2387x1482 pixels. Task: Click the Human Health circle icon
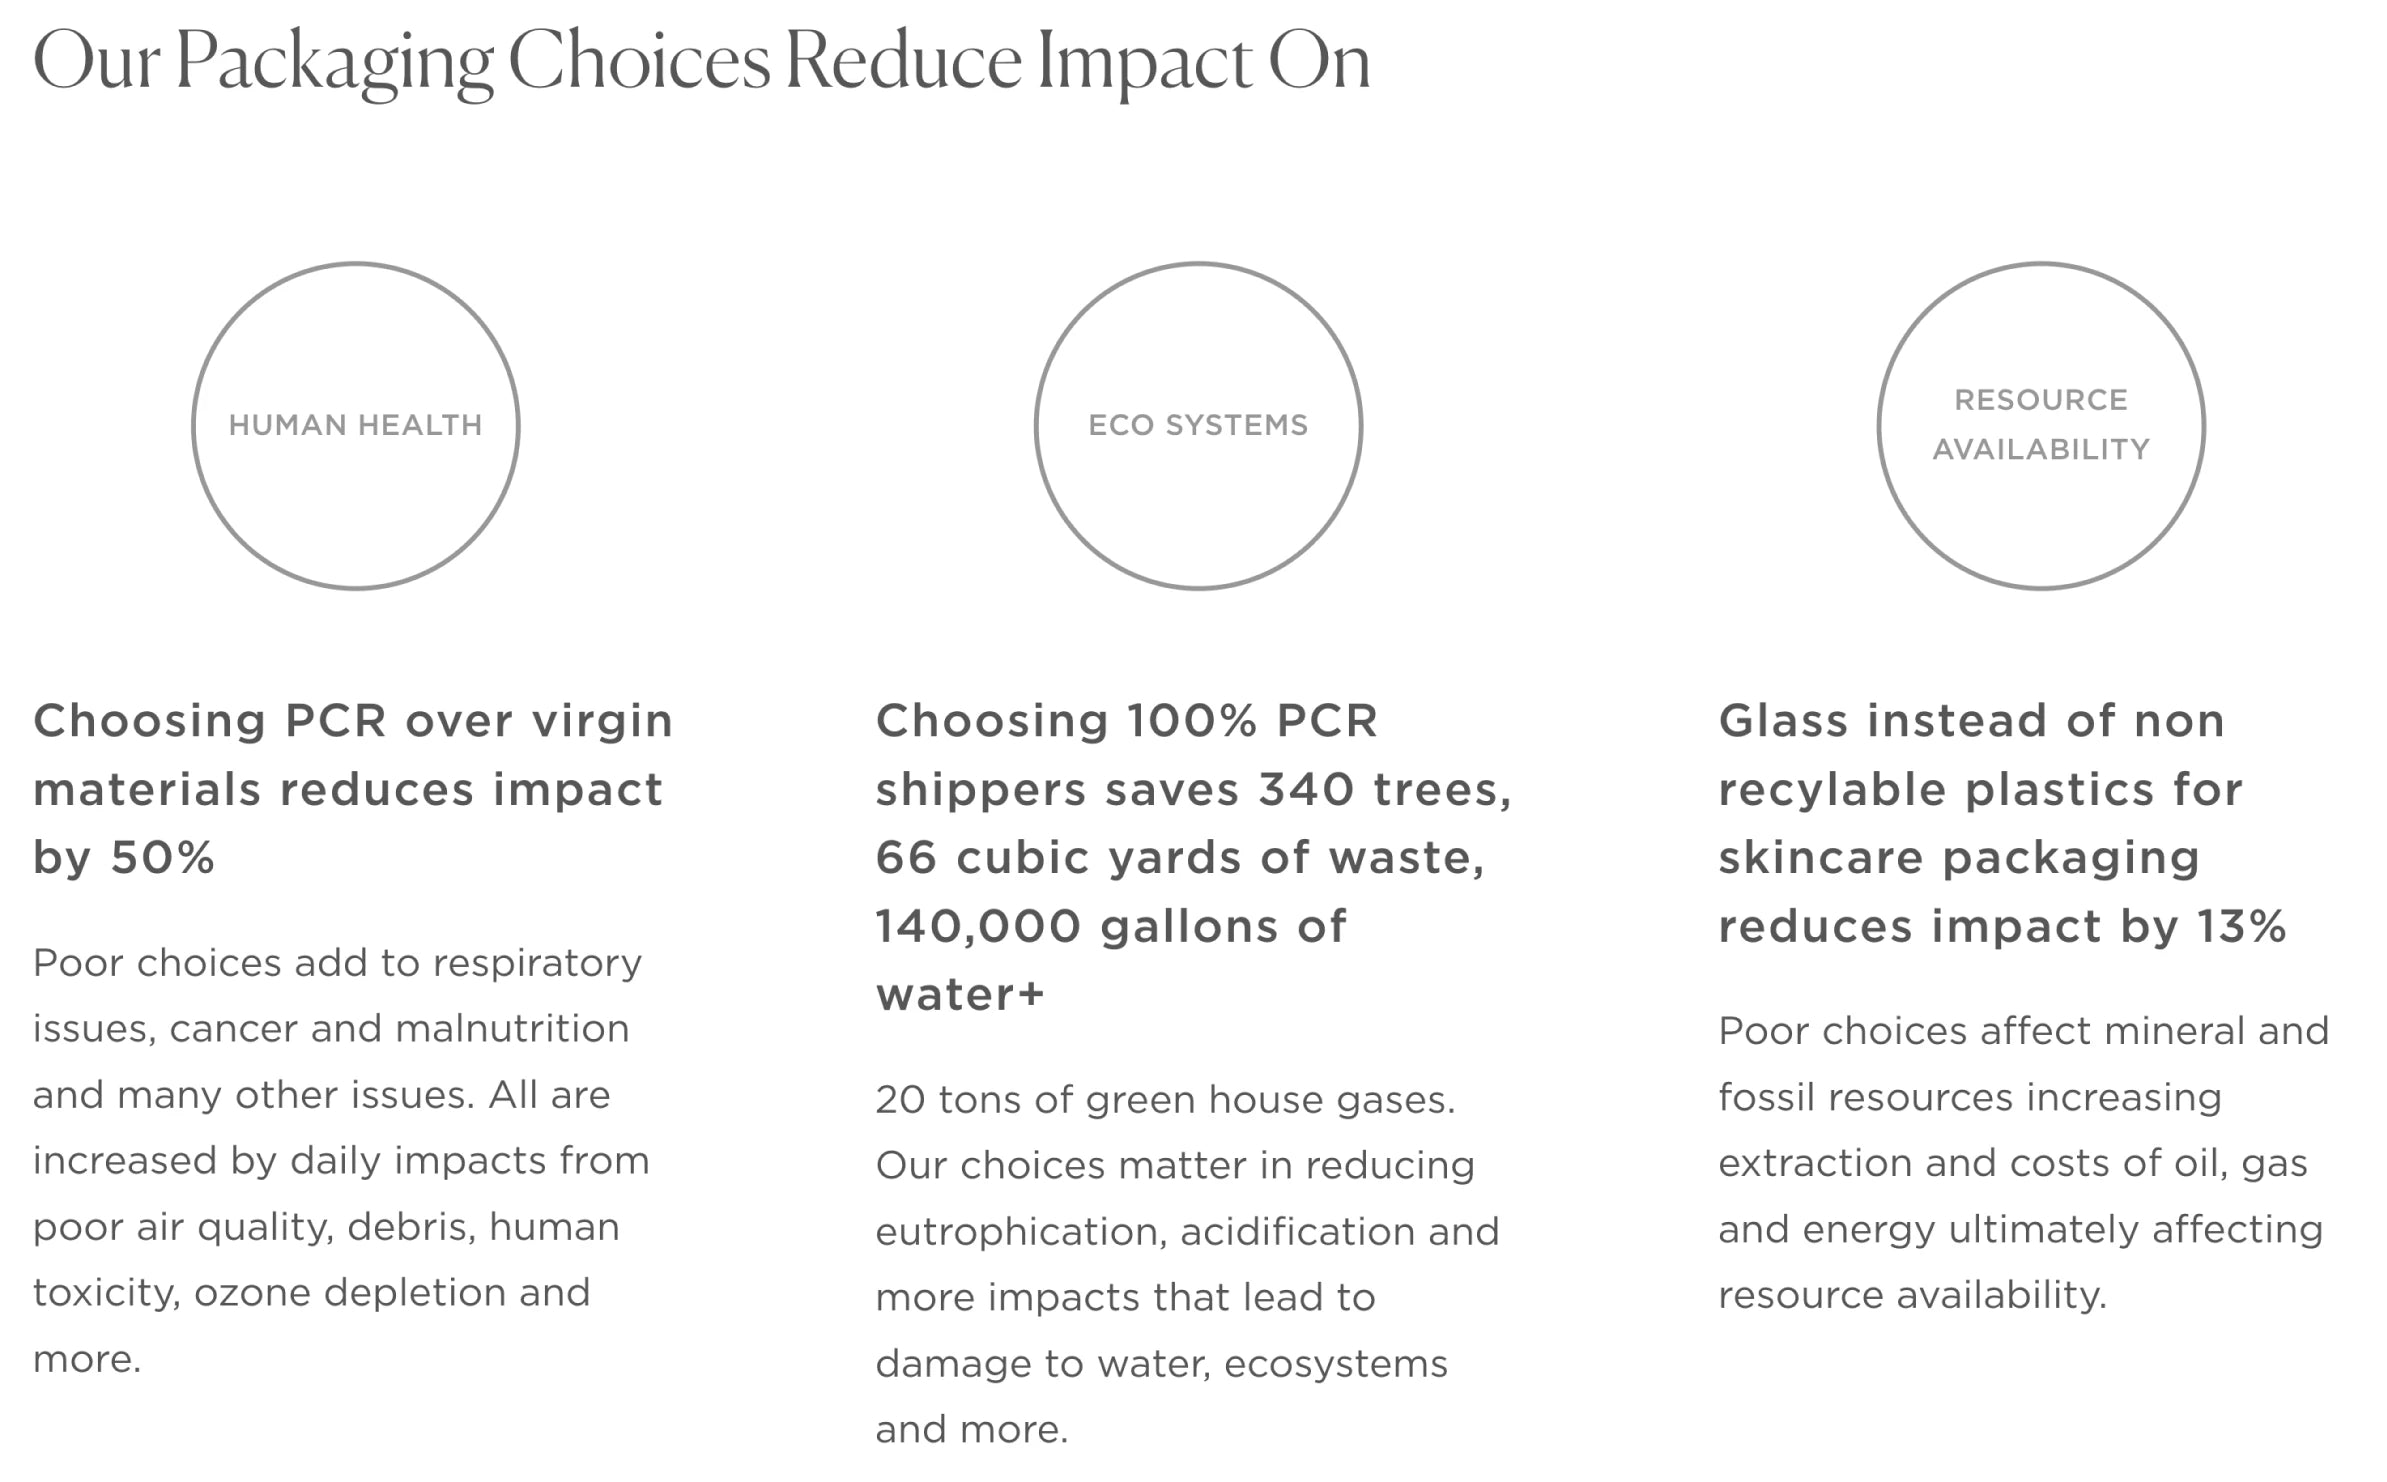point(355,426)
